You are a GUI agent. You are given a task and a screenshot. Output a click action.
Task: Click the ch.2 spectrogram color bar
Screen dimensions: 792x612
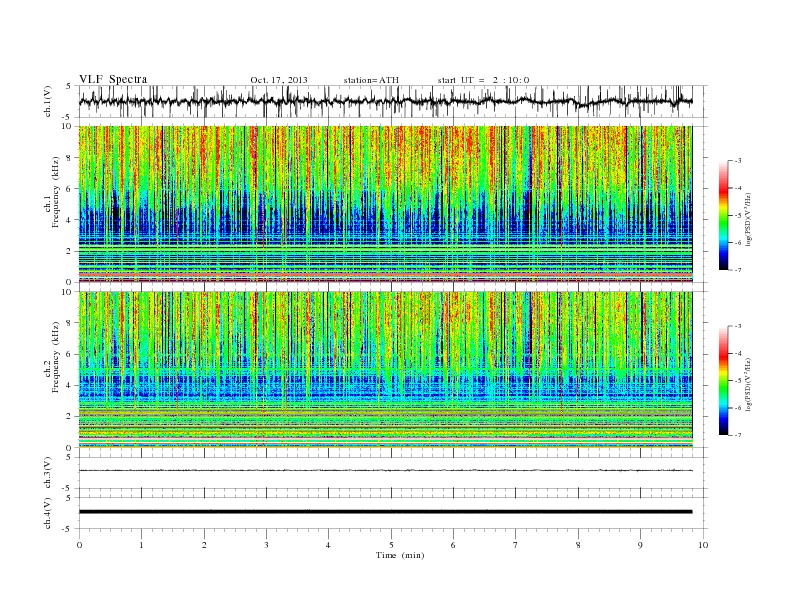point(723,381)
